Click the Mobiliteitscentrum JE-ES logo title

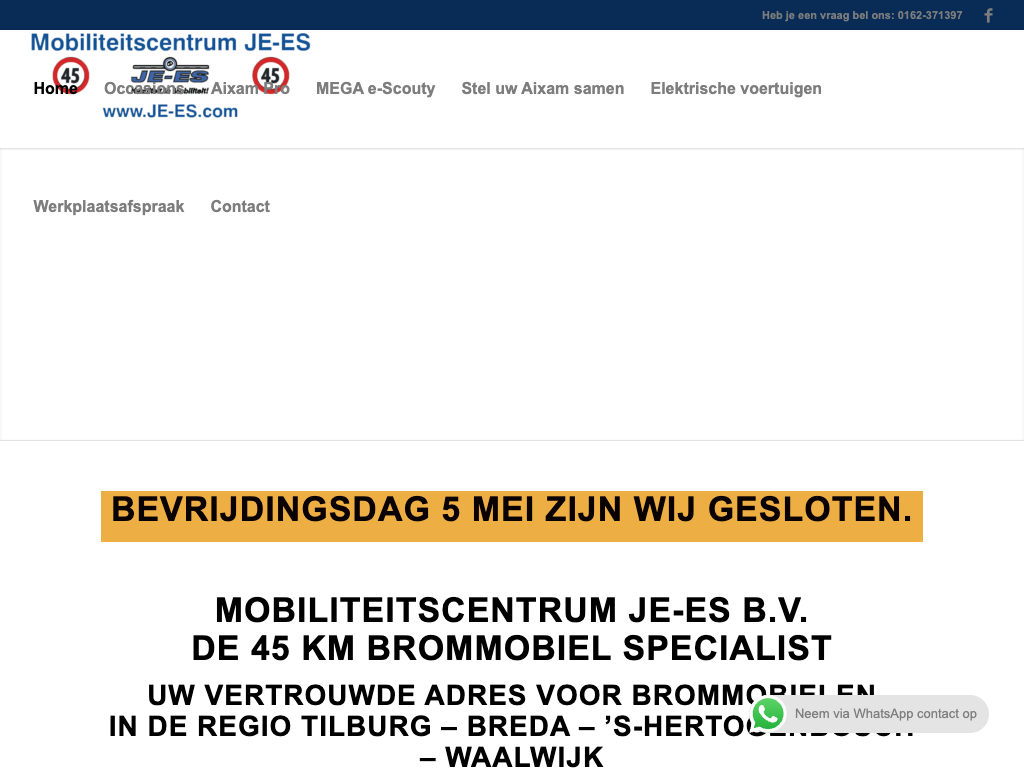tap(170, 42)
